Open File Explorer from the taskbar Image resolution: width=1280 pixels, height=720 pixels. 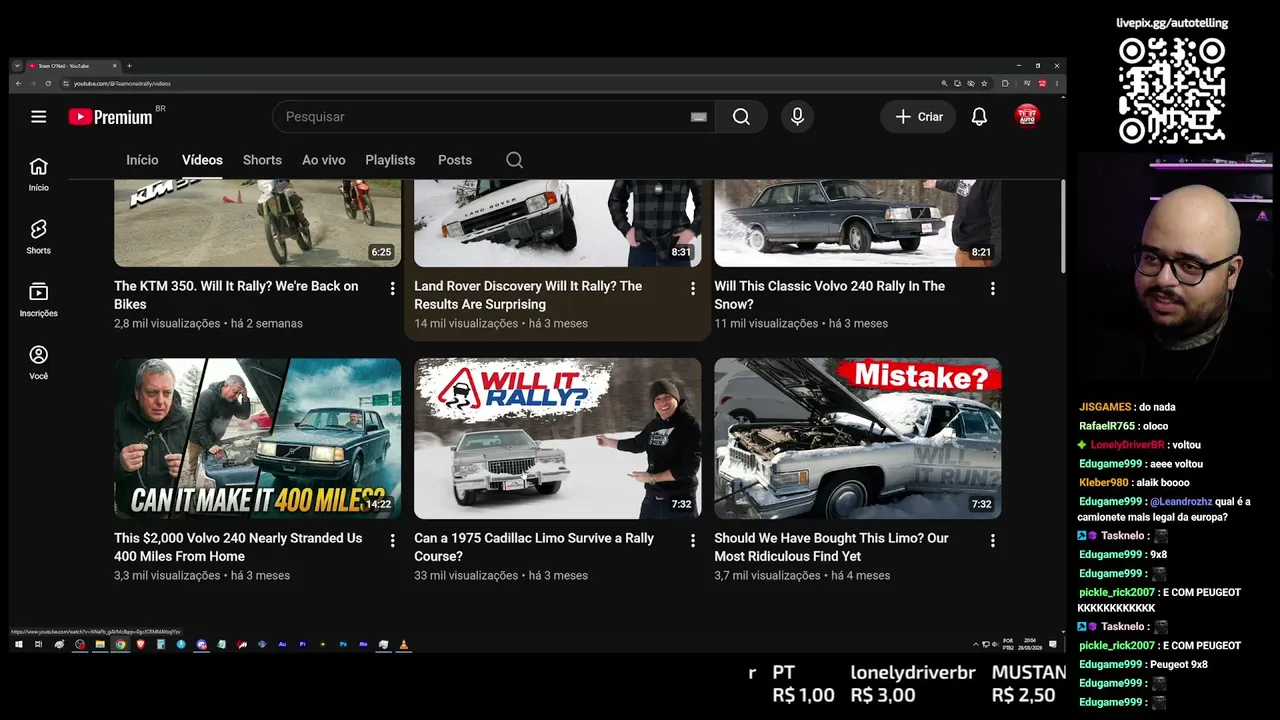(x=100, y=645)
